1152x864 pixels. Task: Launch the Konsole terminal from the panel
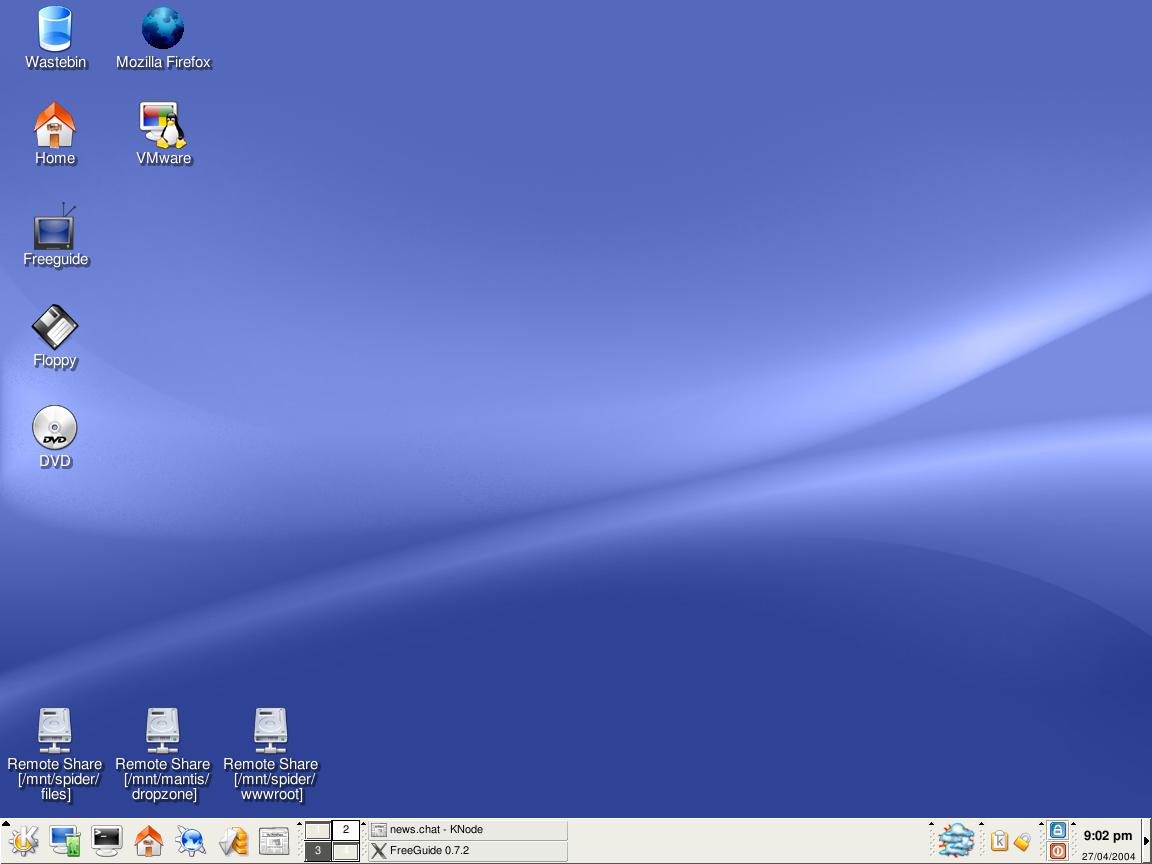[107, 841]
